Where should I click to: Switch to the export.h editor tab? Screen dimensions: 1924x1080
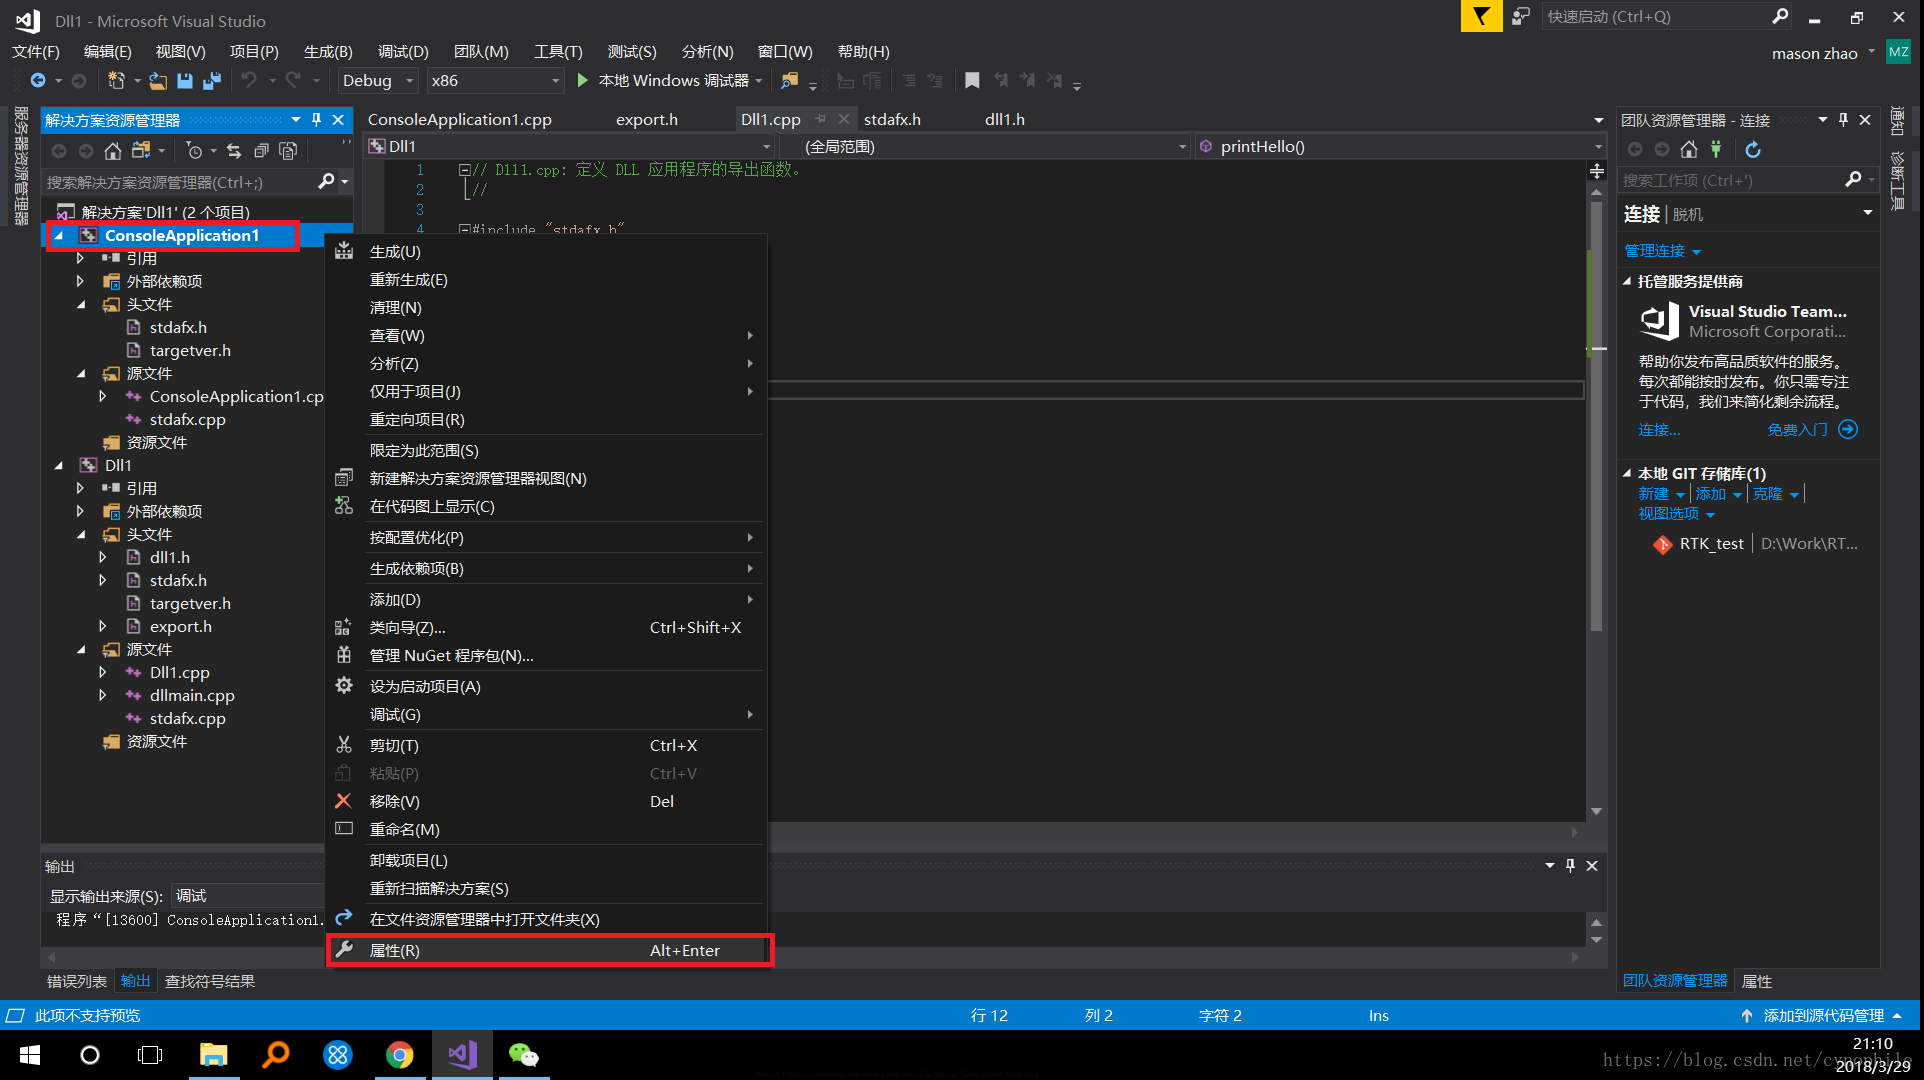pyautogui.click(x=647, y=120)
